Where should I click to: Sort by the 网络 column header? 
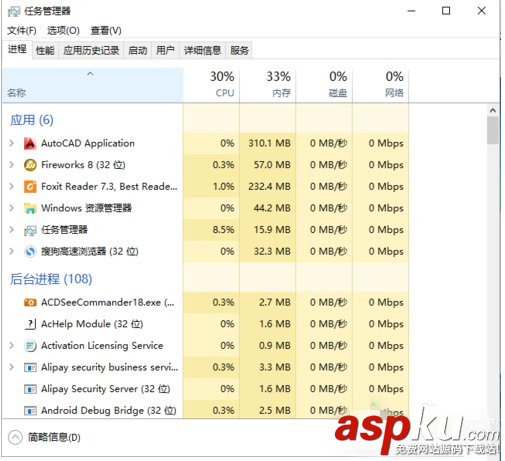tap(381, 85)
